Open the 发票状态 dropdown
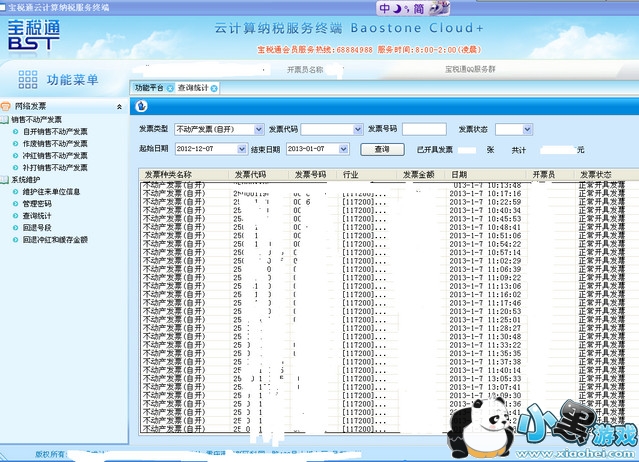 [527, 129]
